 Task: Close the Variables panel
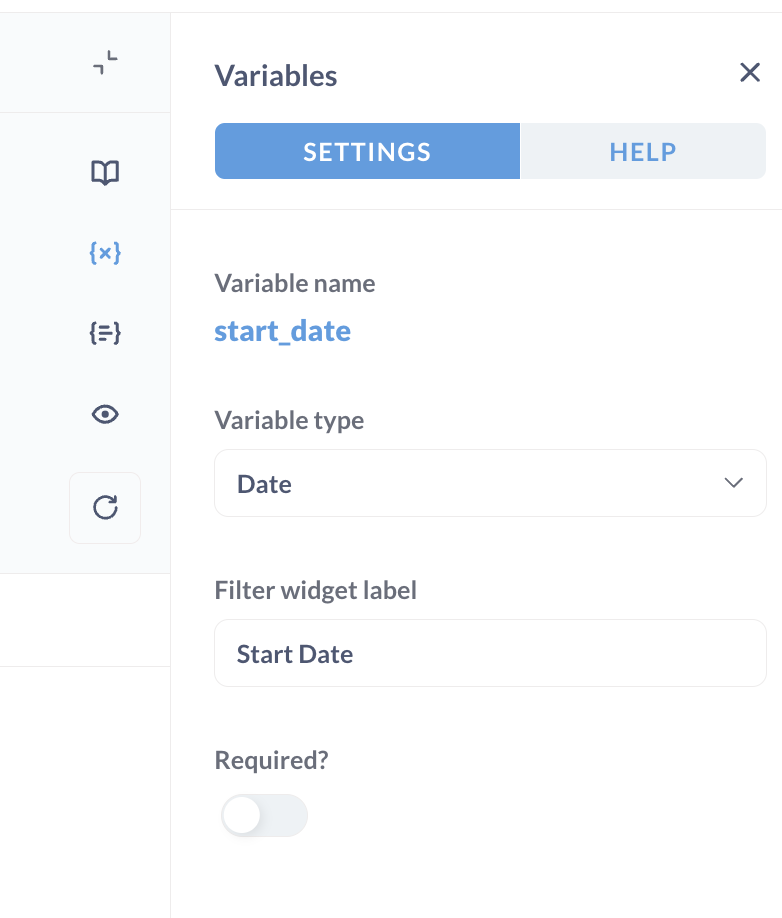tap(750, 73)
